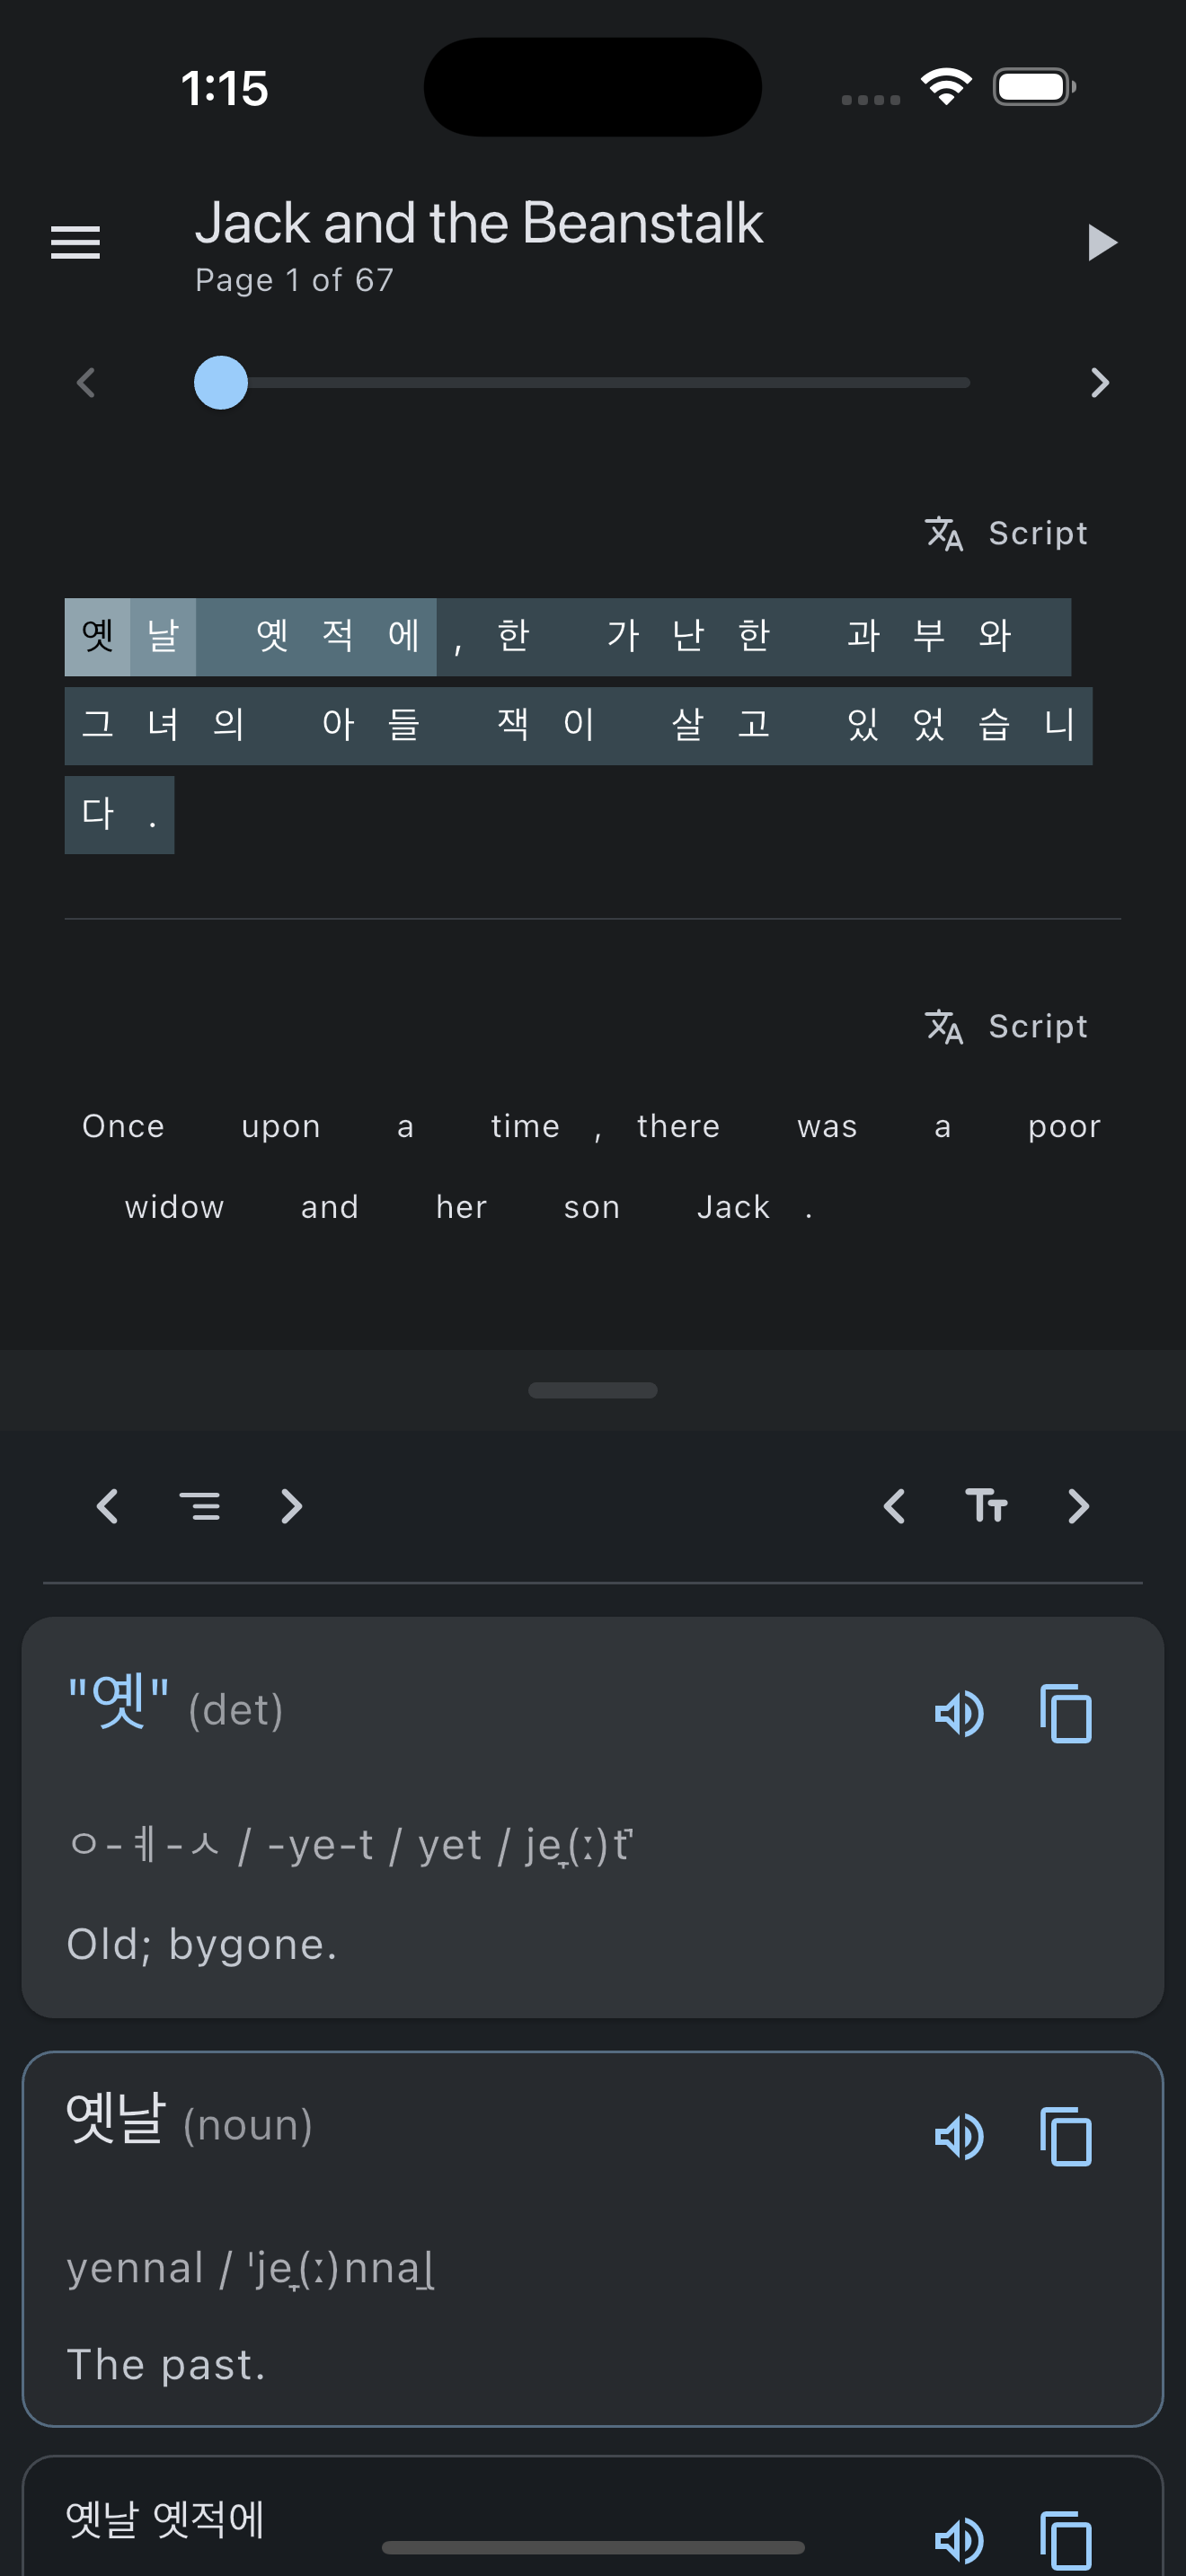Show previous definition with left arrow

click(108, 1505)
